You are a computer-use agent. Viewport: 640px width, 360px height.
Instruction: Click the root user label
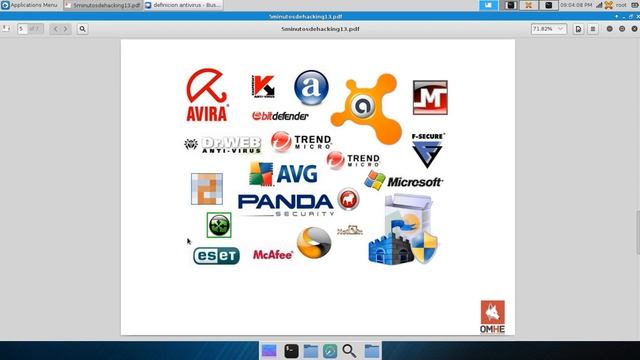coord(621,5)
